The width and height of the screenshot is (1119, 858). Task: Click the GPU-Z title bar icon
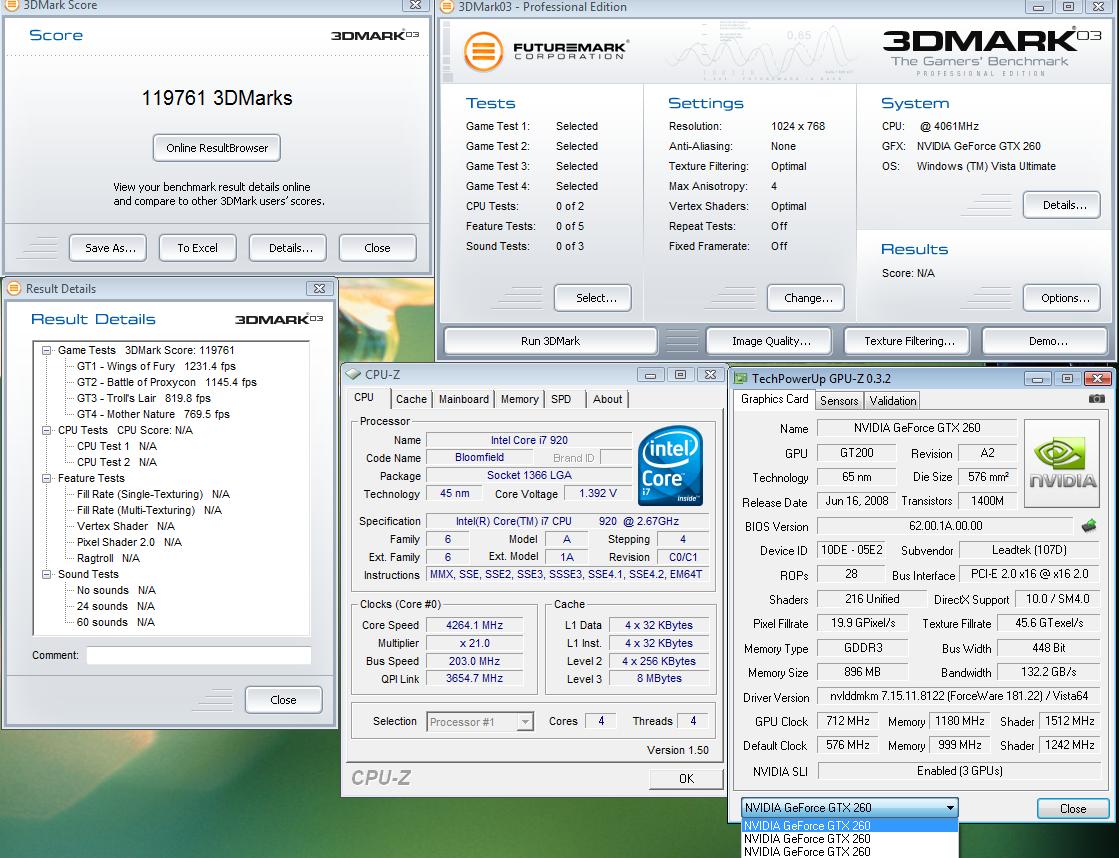[741, 378]
